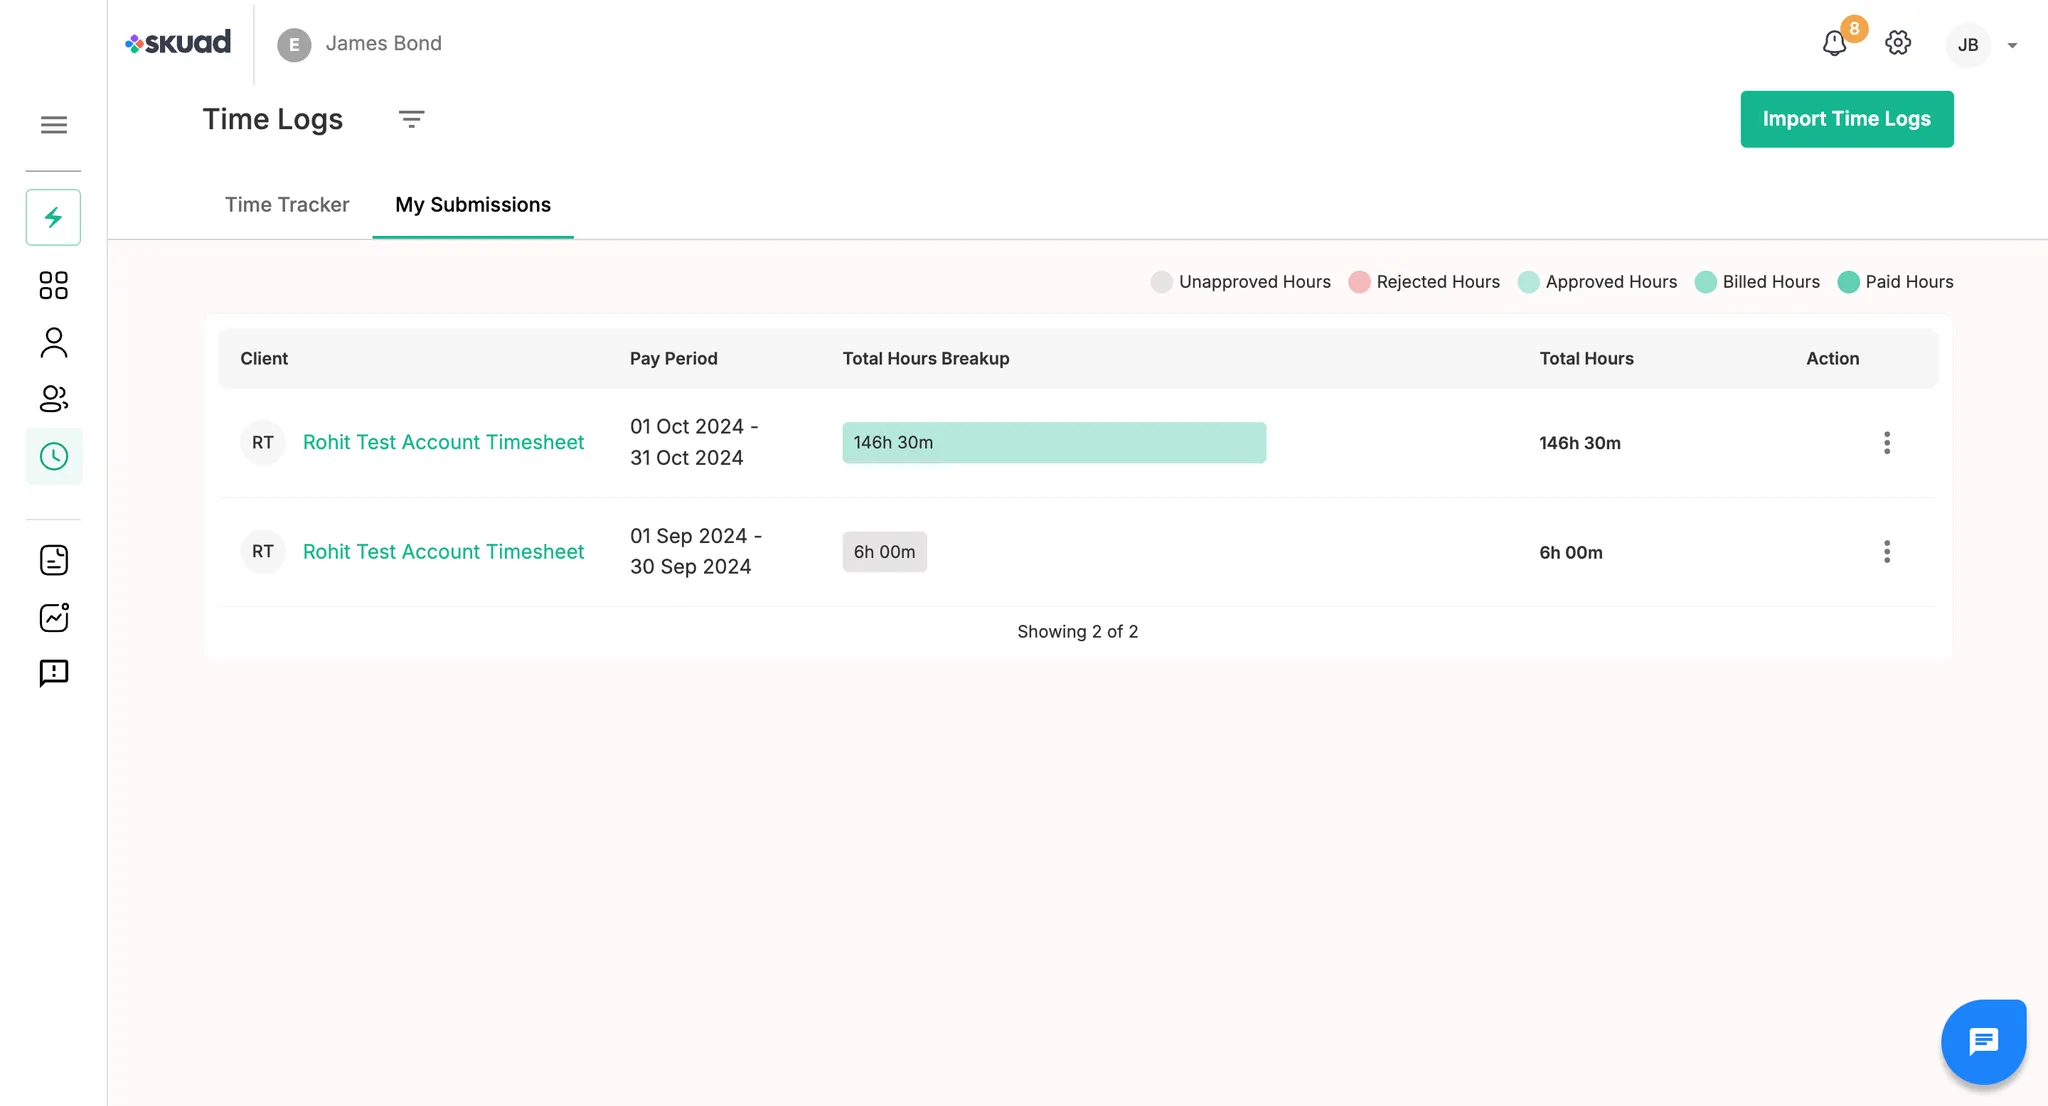This screenshot has width=2048, height=1106.
Task: Open the document sticker sidebar icon
Action: (54, 560)
